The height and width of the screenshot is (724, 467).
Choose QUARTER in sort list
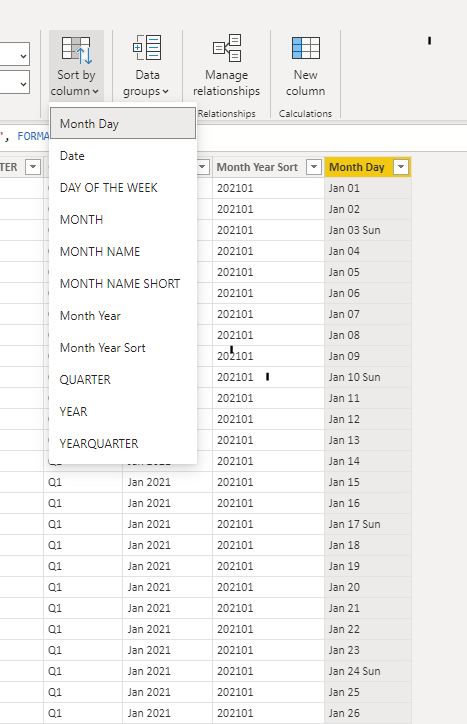pos(123,380)
